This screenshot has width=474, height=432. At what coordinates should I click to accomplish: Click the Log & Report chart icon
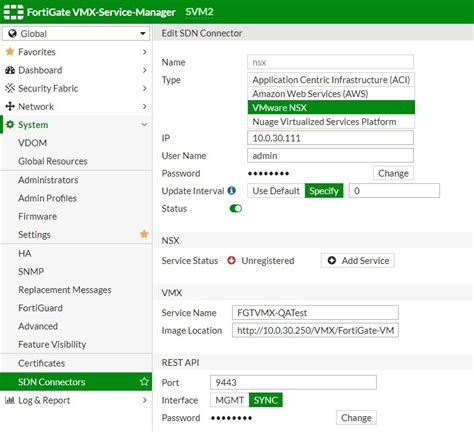[x=10, y=400]
